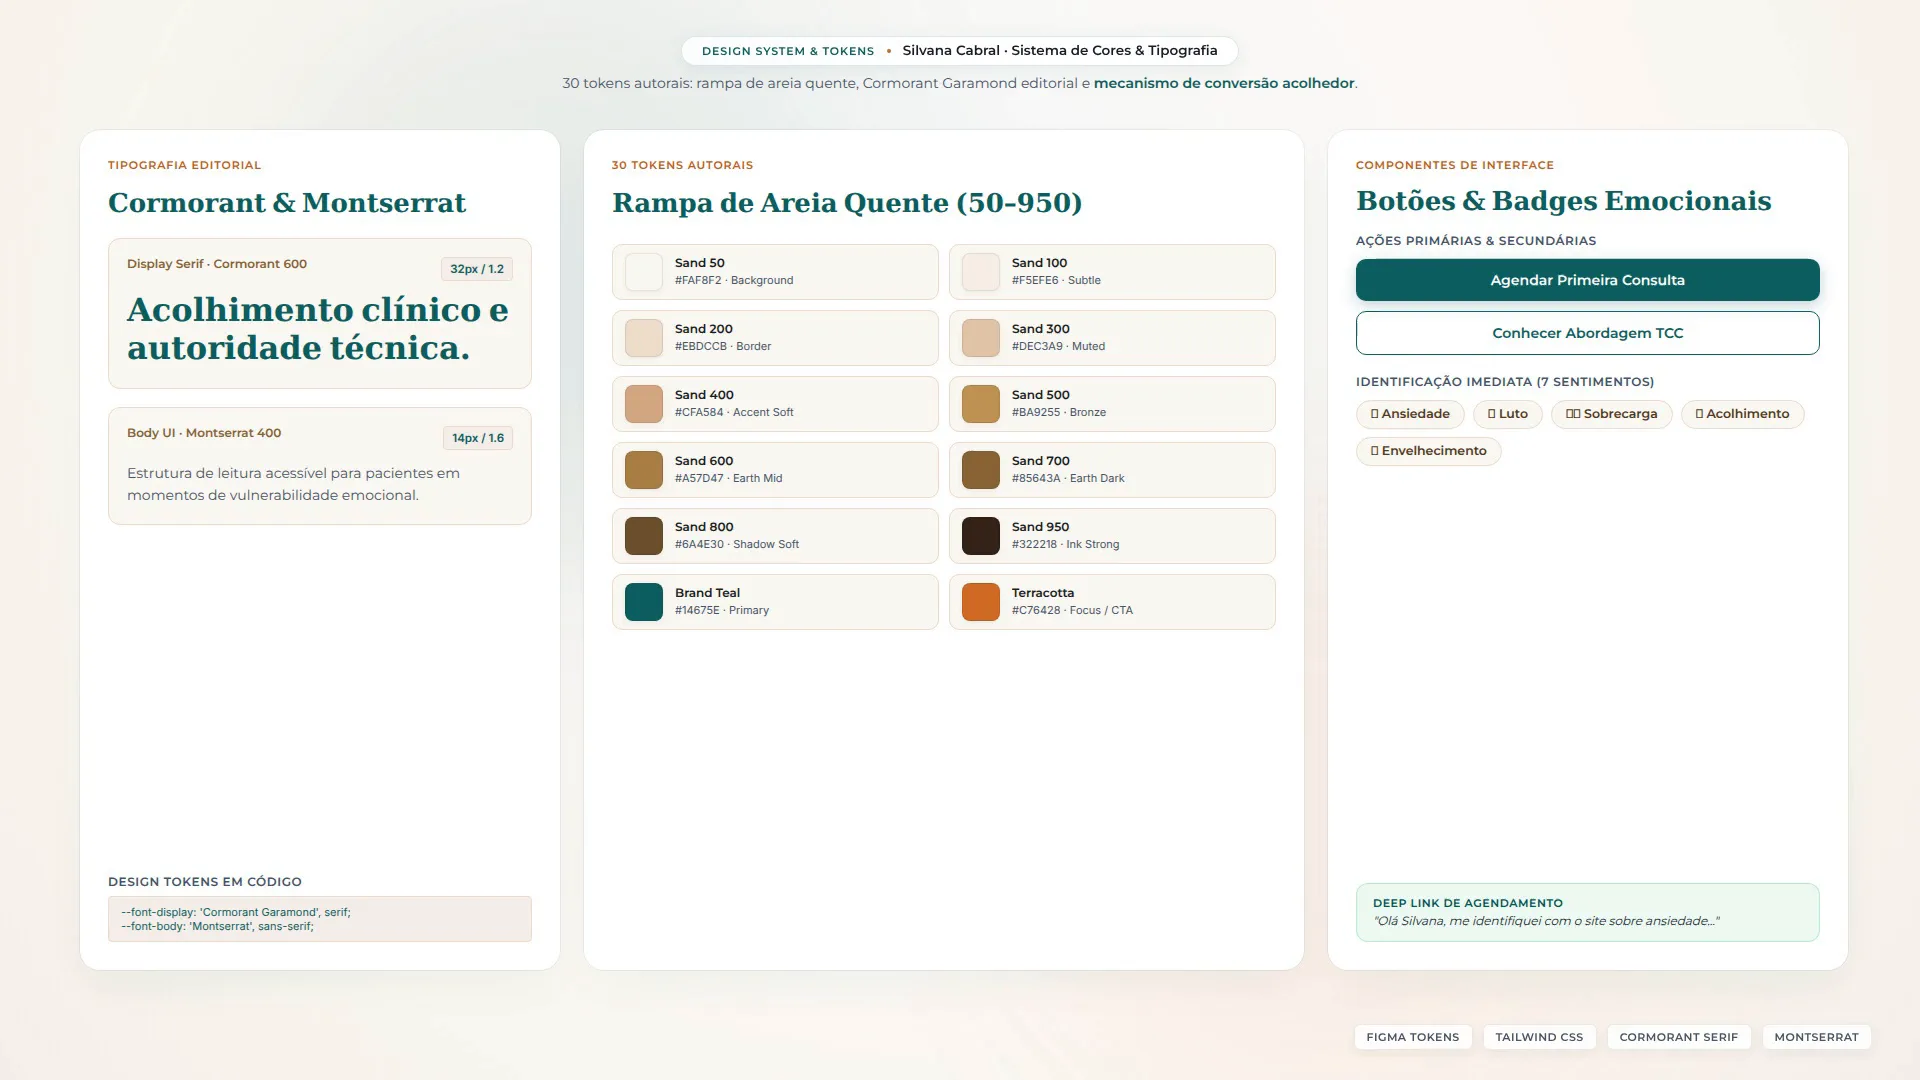Image resolution: width=1920 pixels, height=1080 pixels.
Task: Click the #C76428 · Focus / CTA hex text
Action: point(1072,610)
